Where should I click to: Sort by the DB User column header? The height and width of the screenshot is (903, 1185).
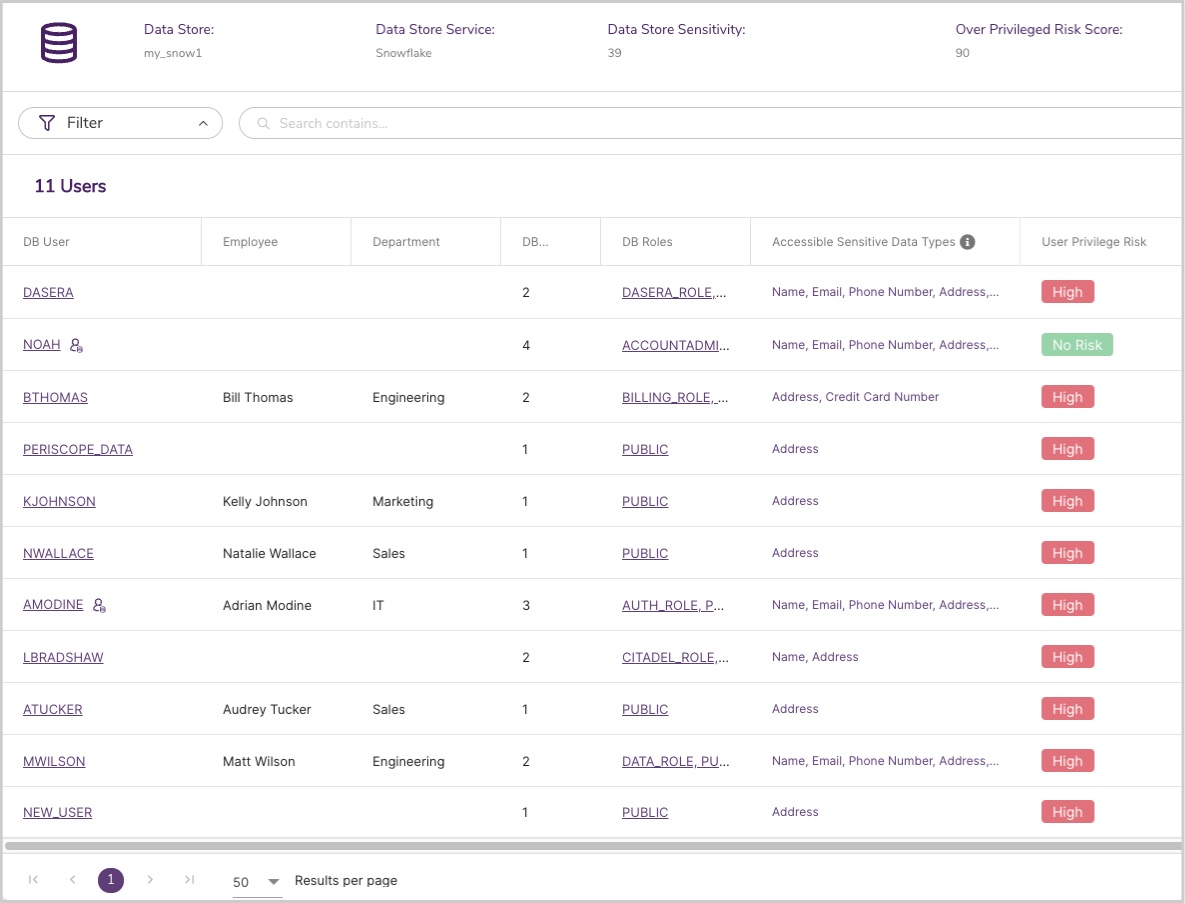[x=46, y=242]
